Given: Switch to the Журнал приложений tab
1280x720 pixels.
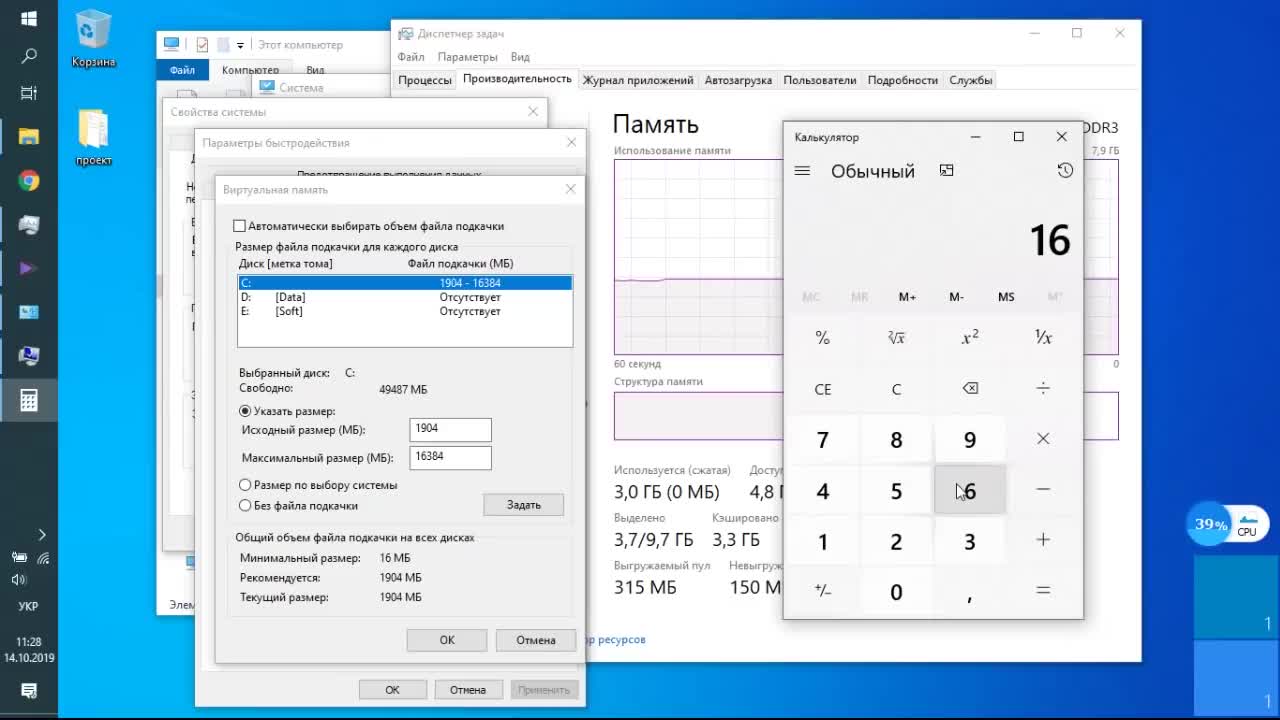Looking at the screenshot, I should coord(638,80).
